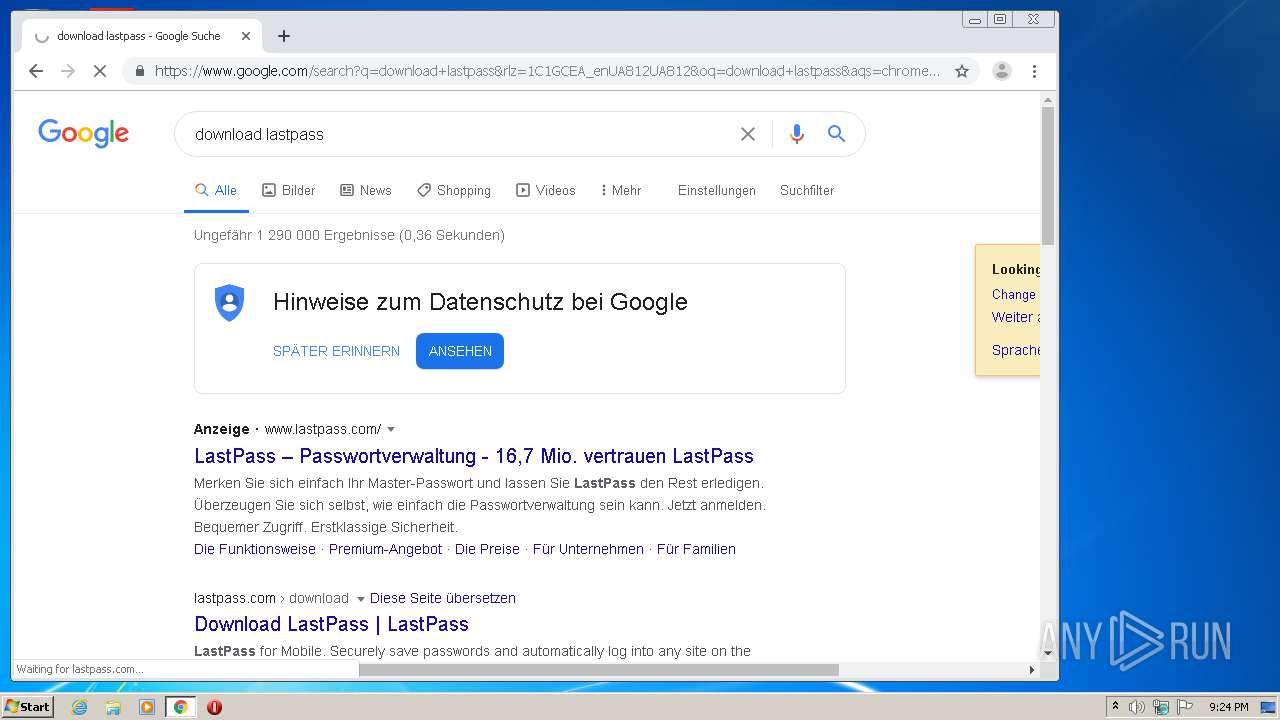Expand result options arrow beside lastpass.com download
The width and height of the screenshot is (1280, 720).
pos(361,598)
